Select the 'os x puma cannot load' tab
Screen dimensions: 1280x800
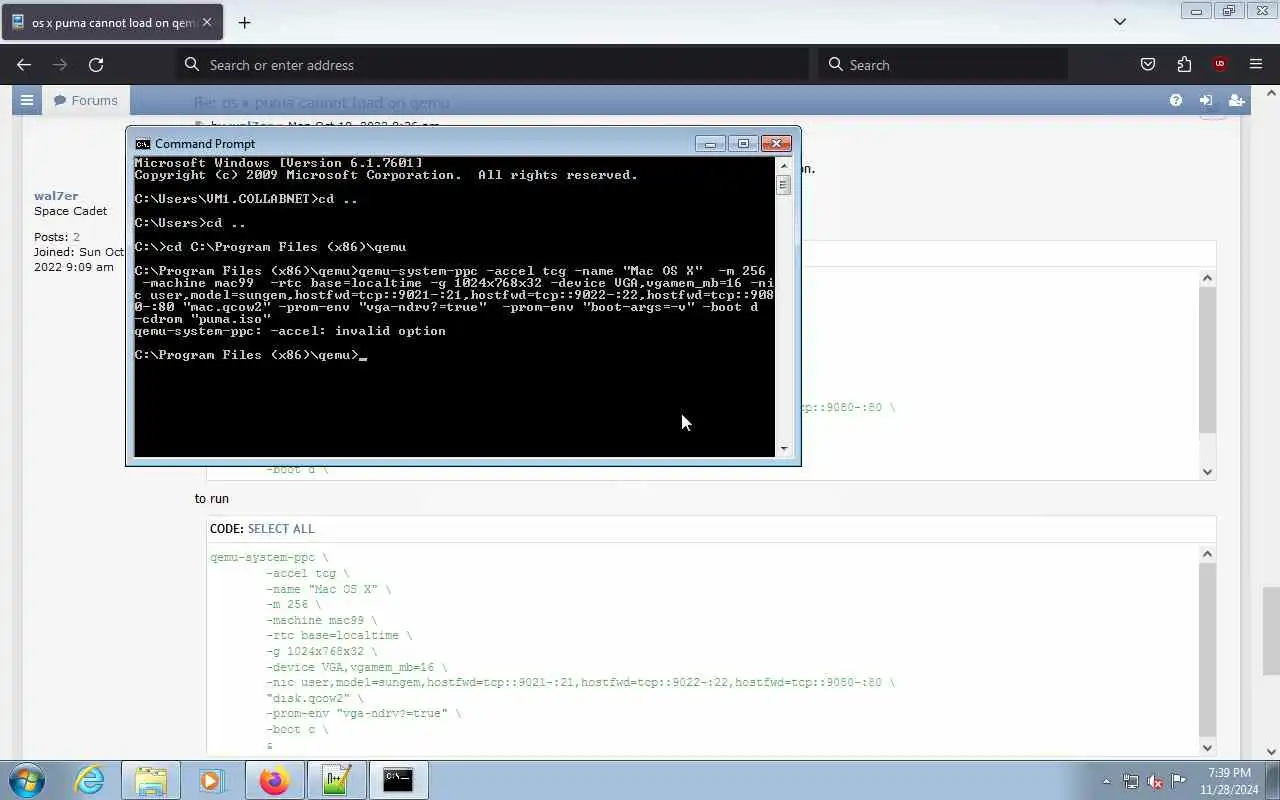coord(112,22)
